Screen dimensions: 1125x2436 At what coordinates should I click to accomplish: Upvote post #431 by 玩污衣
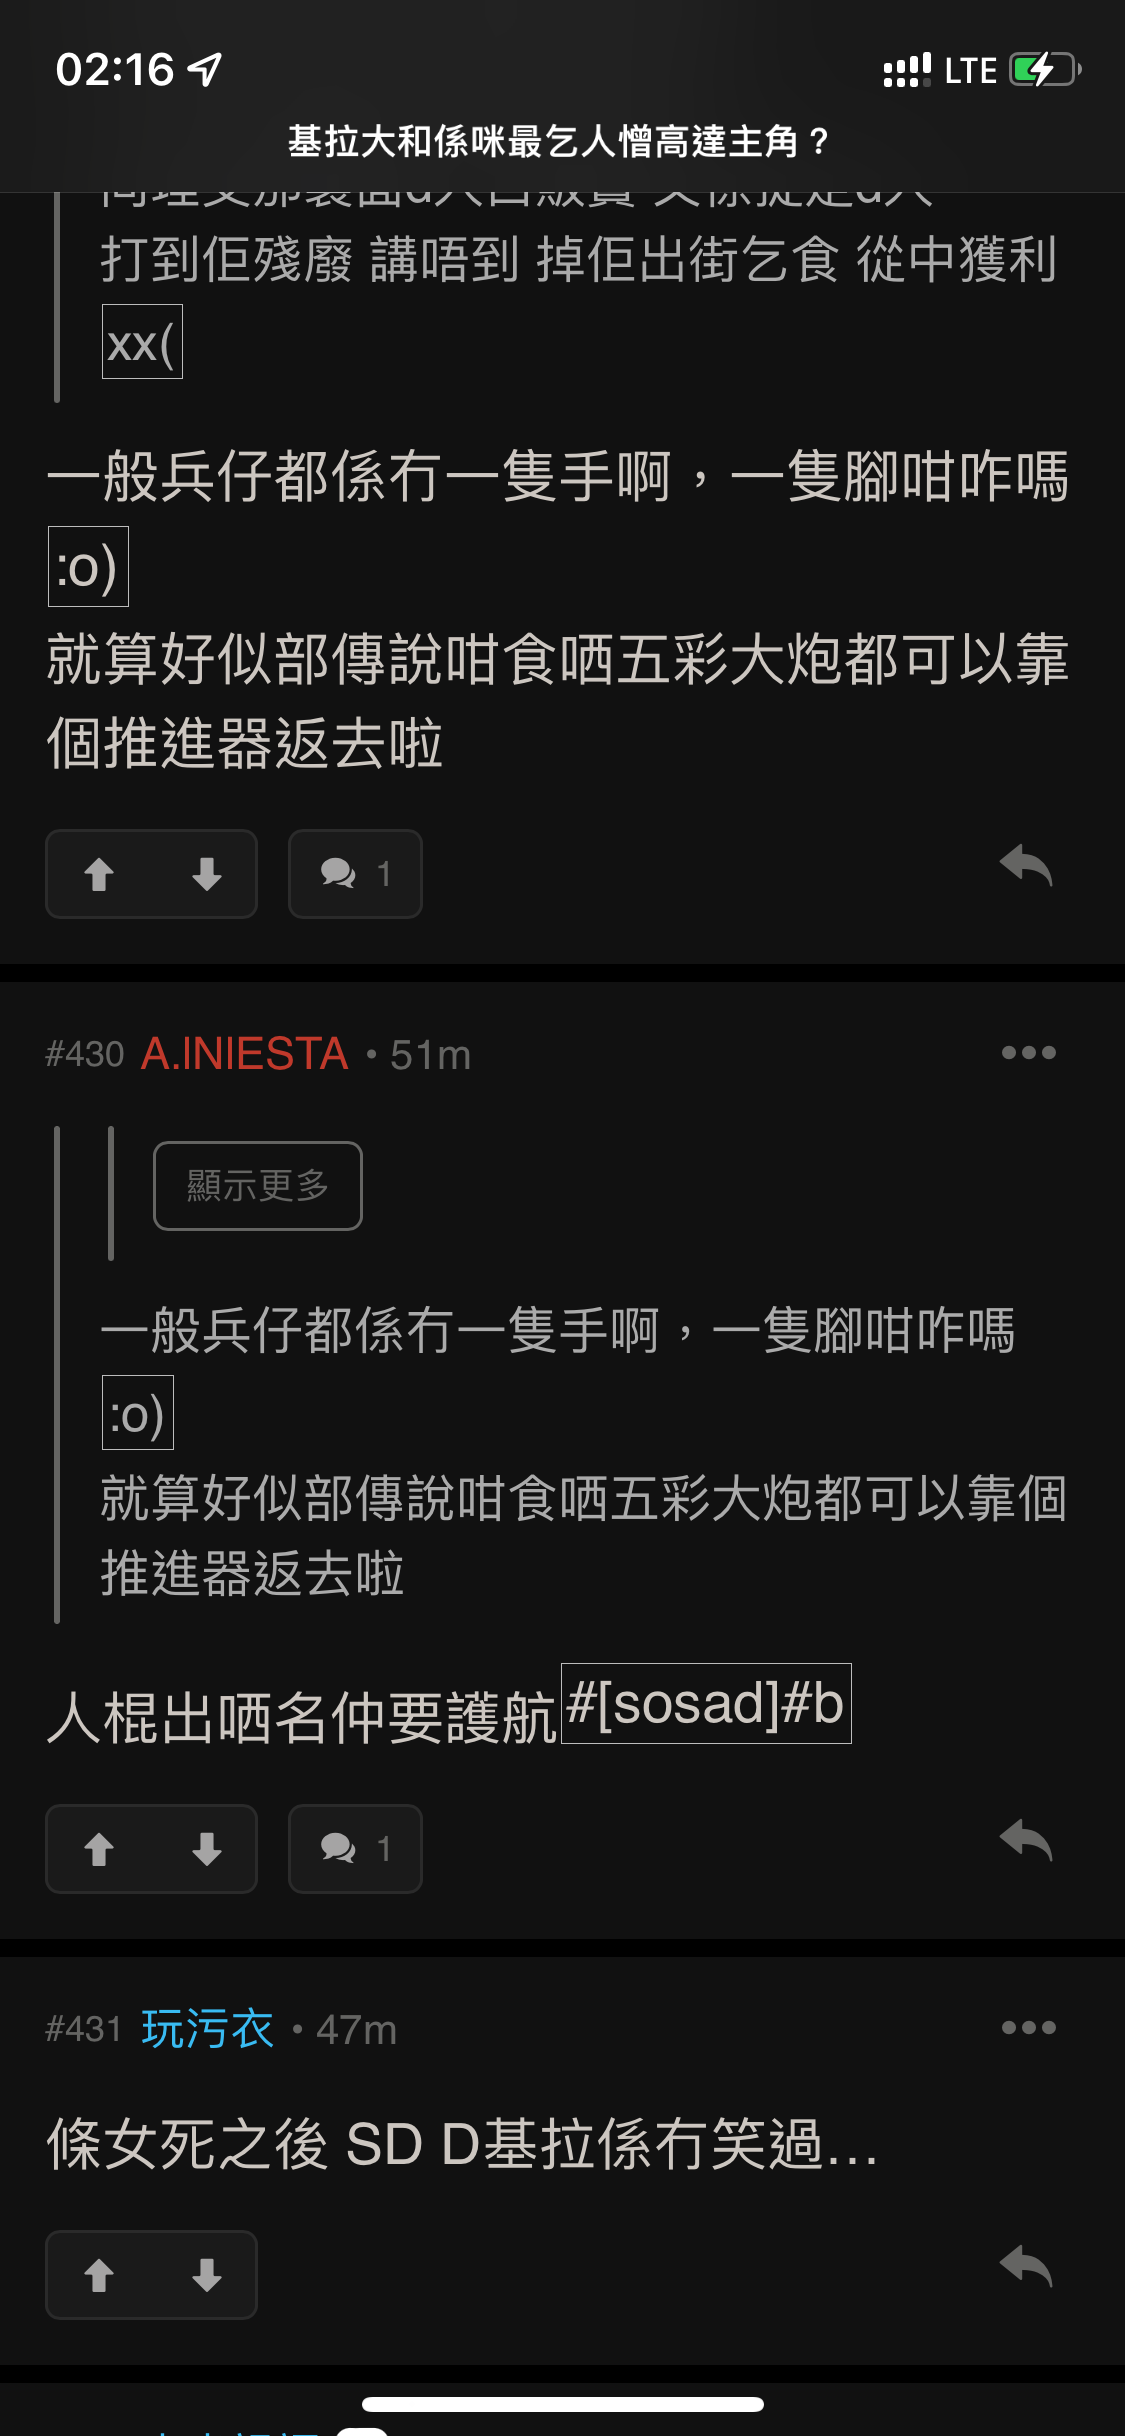click(x=99, y=2275)
